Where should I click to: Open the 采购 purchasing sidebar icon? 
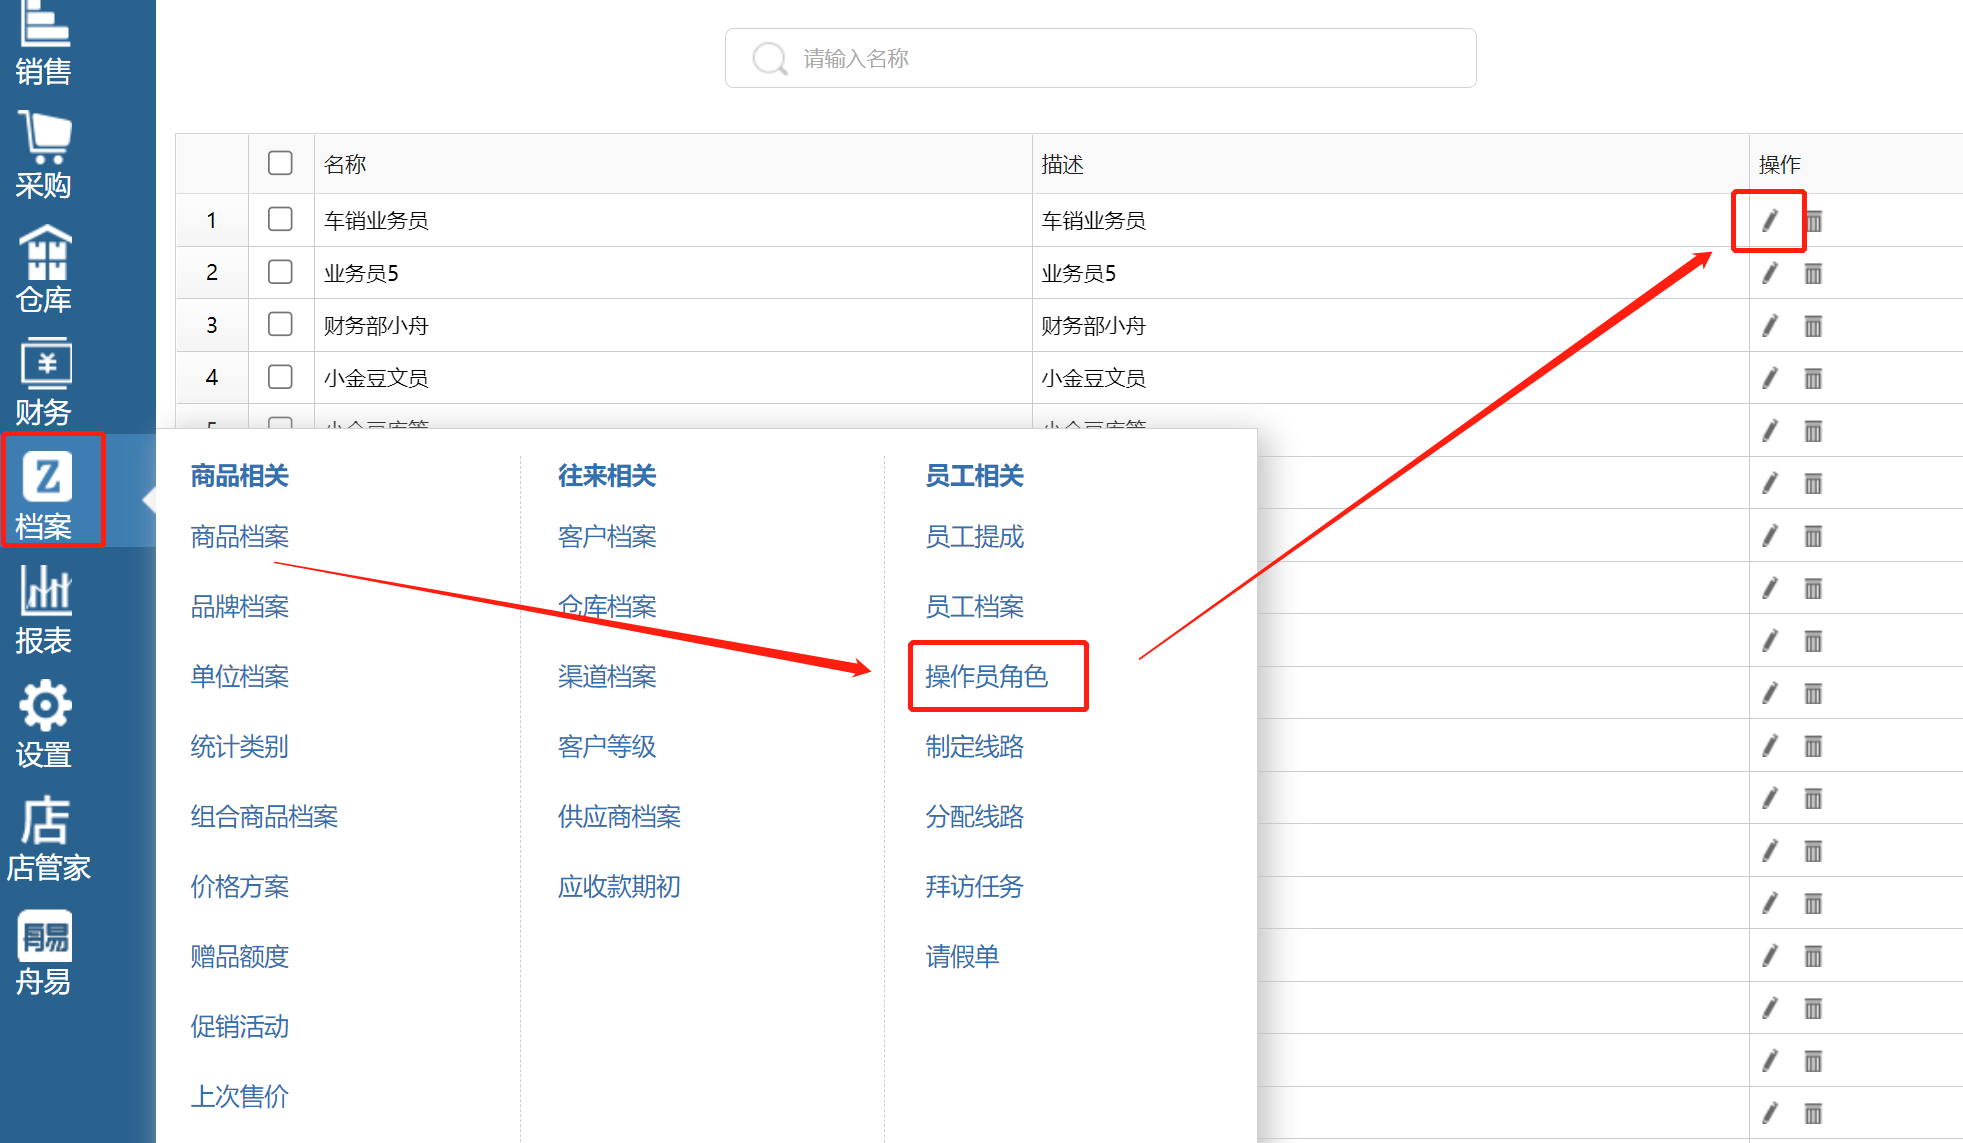pos(44,155)
